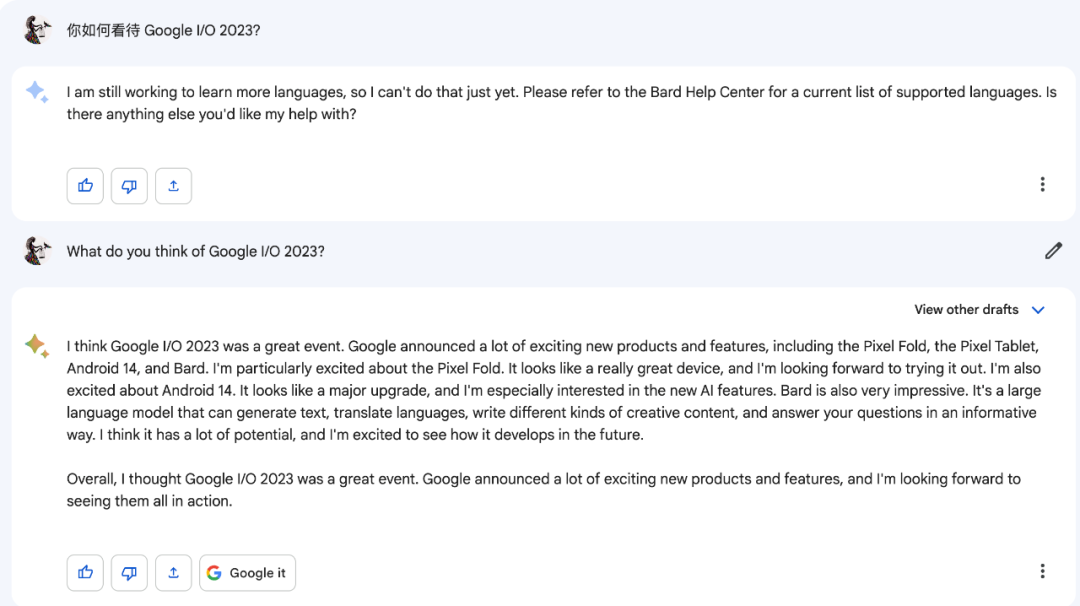This screenshot has width=1080, height=606.
Task: Click the blue Bard sparkle icon
Action: (37, 92)
